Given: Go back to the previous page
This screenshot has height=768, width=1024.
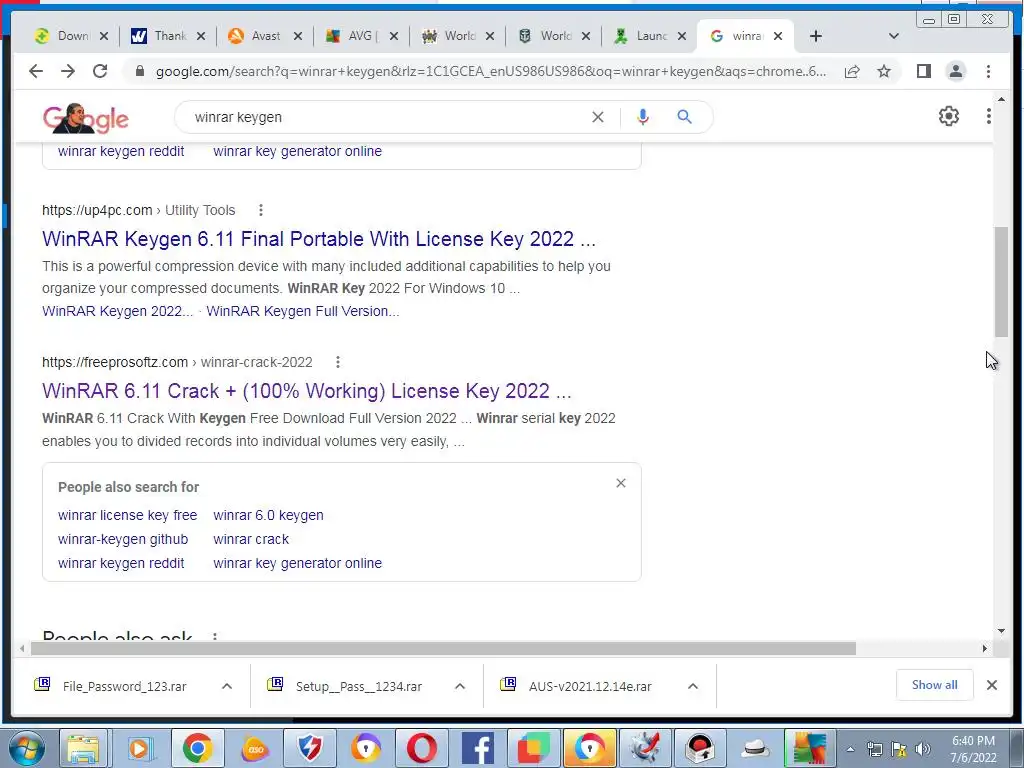Looking at the screenshot, I should pos(36,71).
